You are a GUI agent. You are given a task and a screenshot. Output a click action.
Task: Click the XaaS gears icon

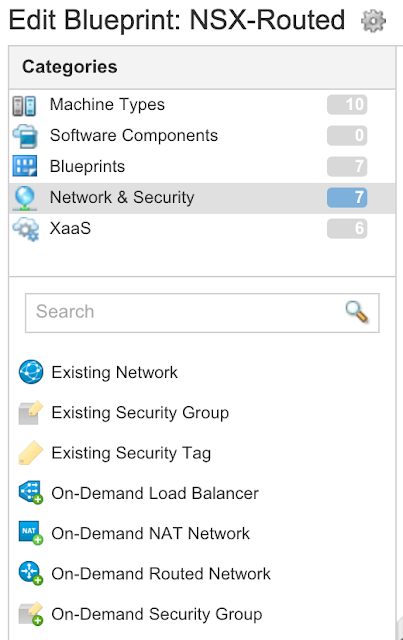(x=25, y=229)
